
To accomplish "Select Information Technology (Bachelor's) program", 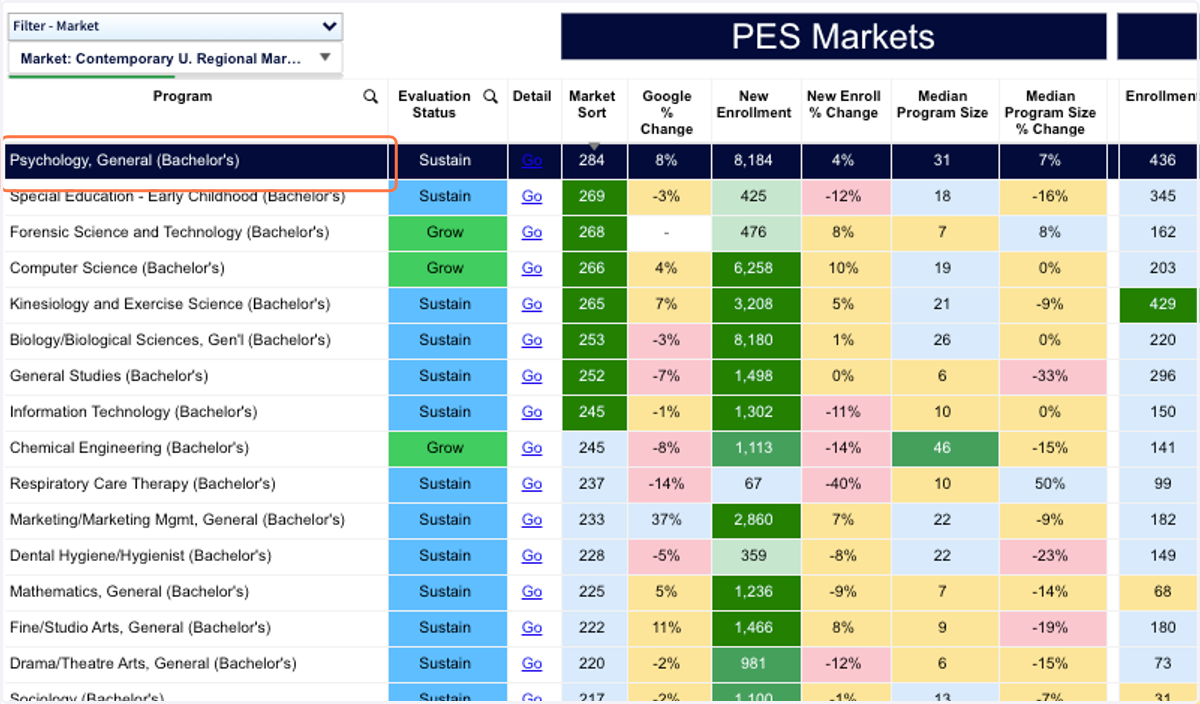I will tap(133, 412).
